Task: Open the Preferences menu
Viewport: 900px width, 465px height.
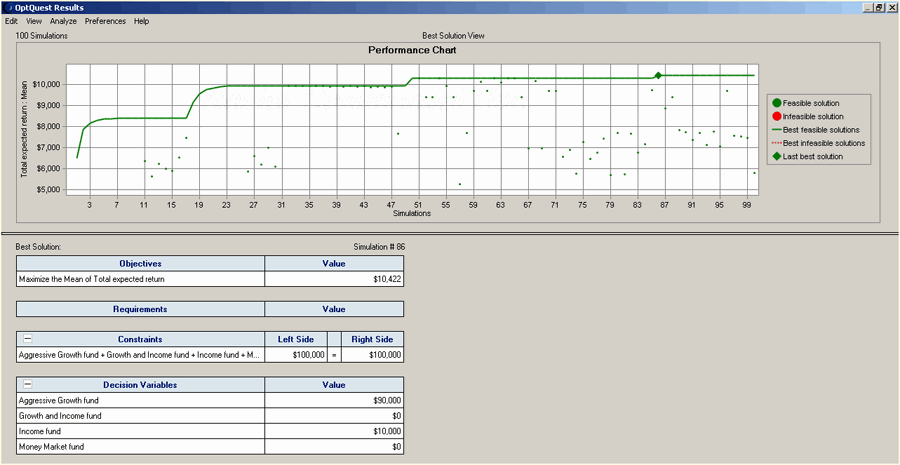Action: tap(105, 21)
